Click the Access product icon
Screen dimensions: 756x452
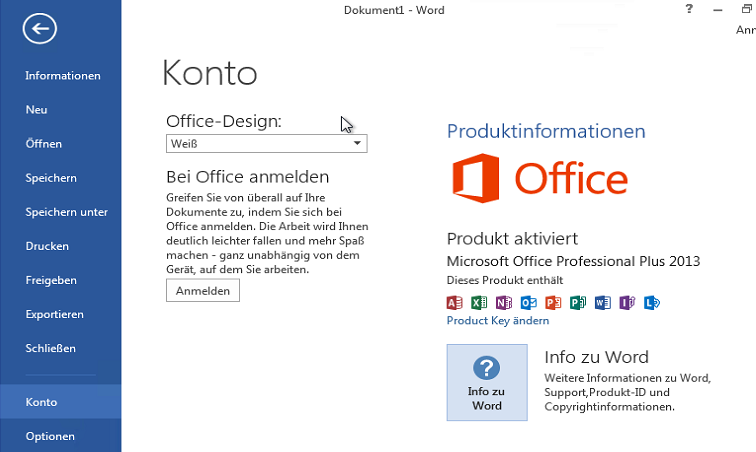point(454,302)
